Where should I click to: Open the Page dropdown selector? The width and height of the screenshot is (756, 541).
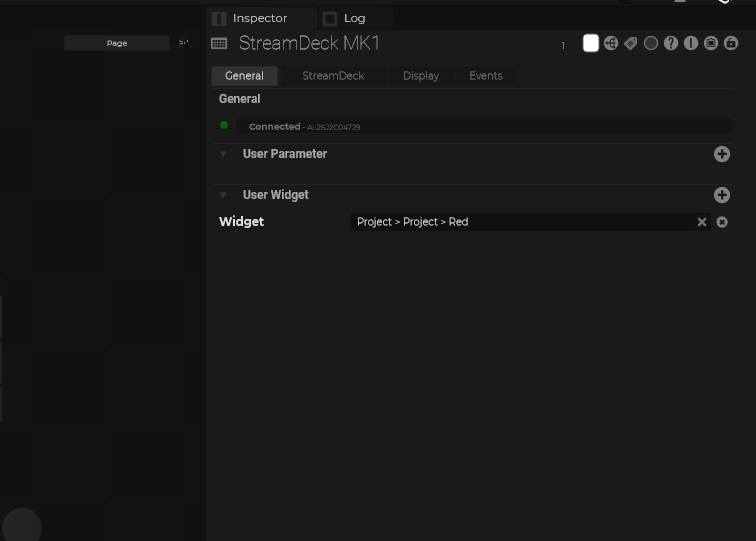point(117,43)
